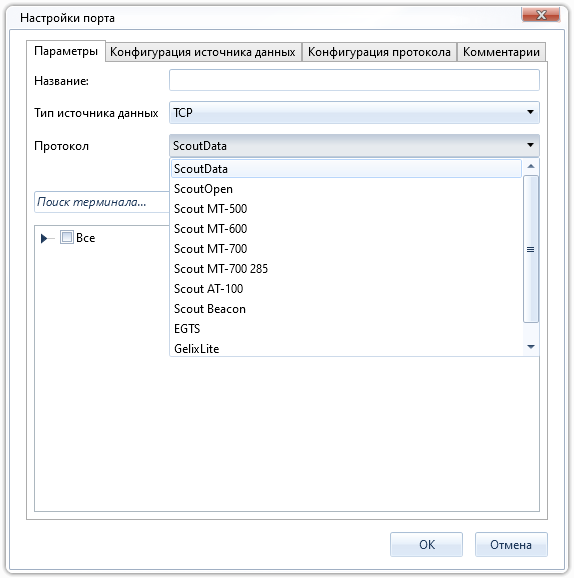This screenshot has width=574, height=578.
Task: Click the Поиск терминала search field
Action: pyautogui.click(x=101, y=202)
